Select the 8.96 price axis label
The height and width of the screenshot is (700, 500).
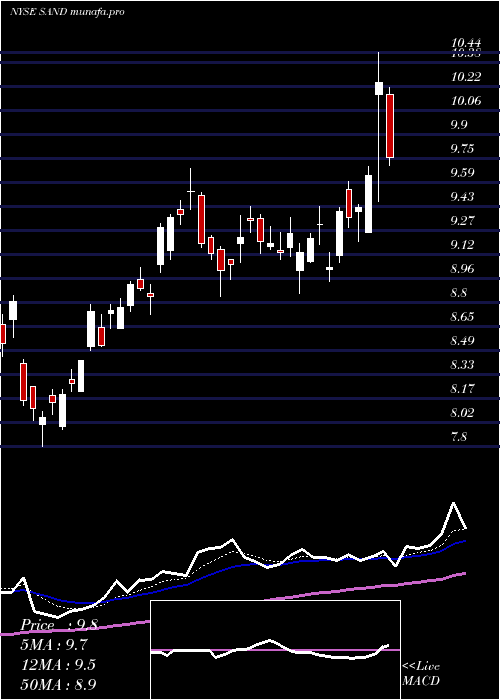click(462, 269)
